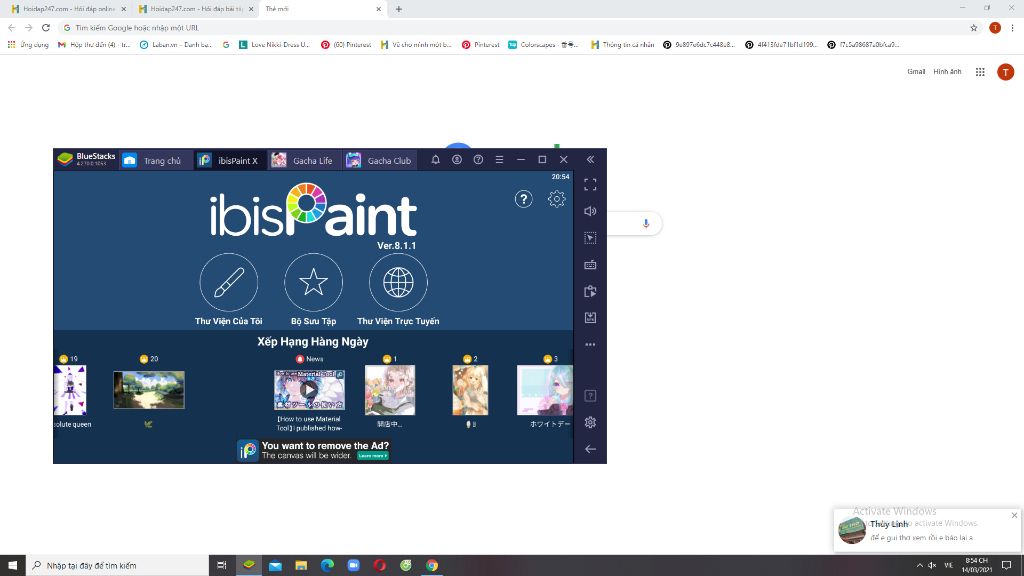Image resolution: width=1024 pixels, height=576 pixels.
Task: Open BlueStacks help in title bar
Action: (x=478, y=160)
